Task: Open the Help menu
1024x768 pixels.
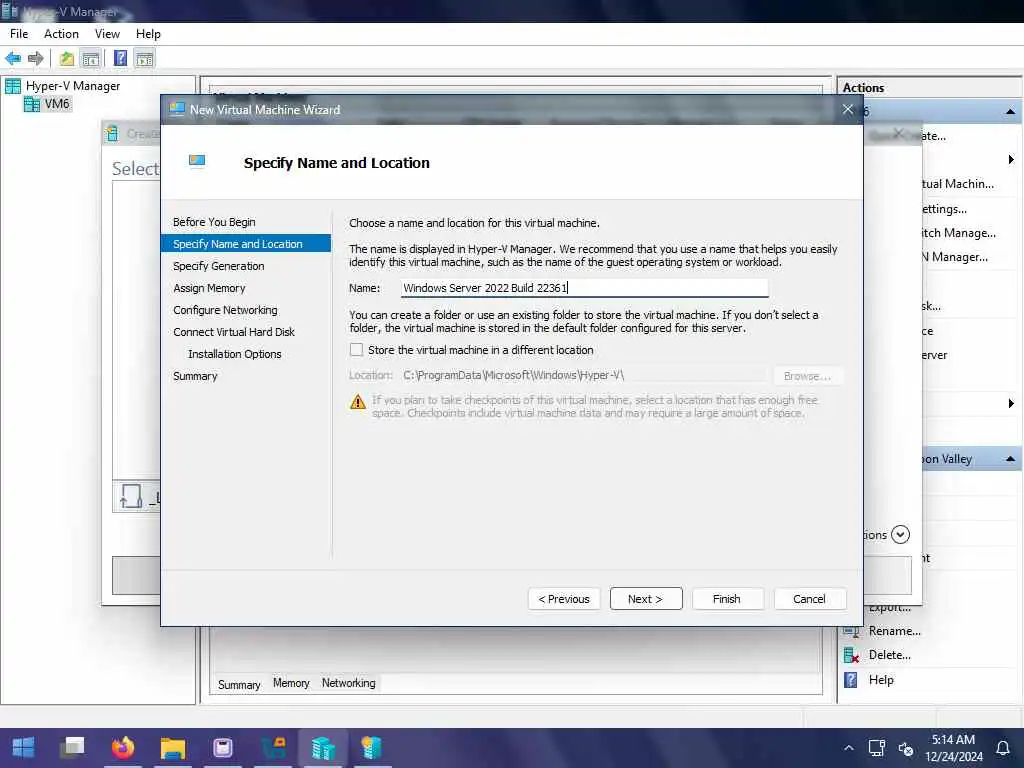Action: point(148,34)
